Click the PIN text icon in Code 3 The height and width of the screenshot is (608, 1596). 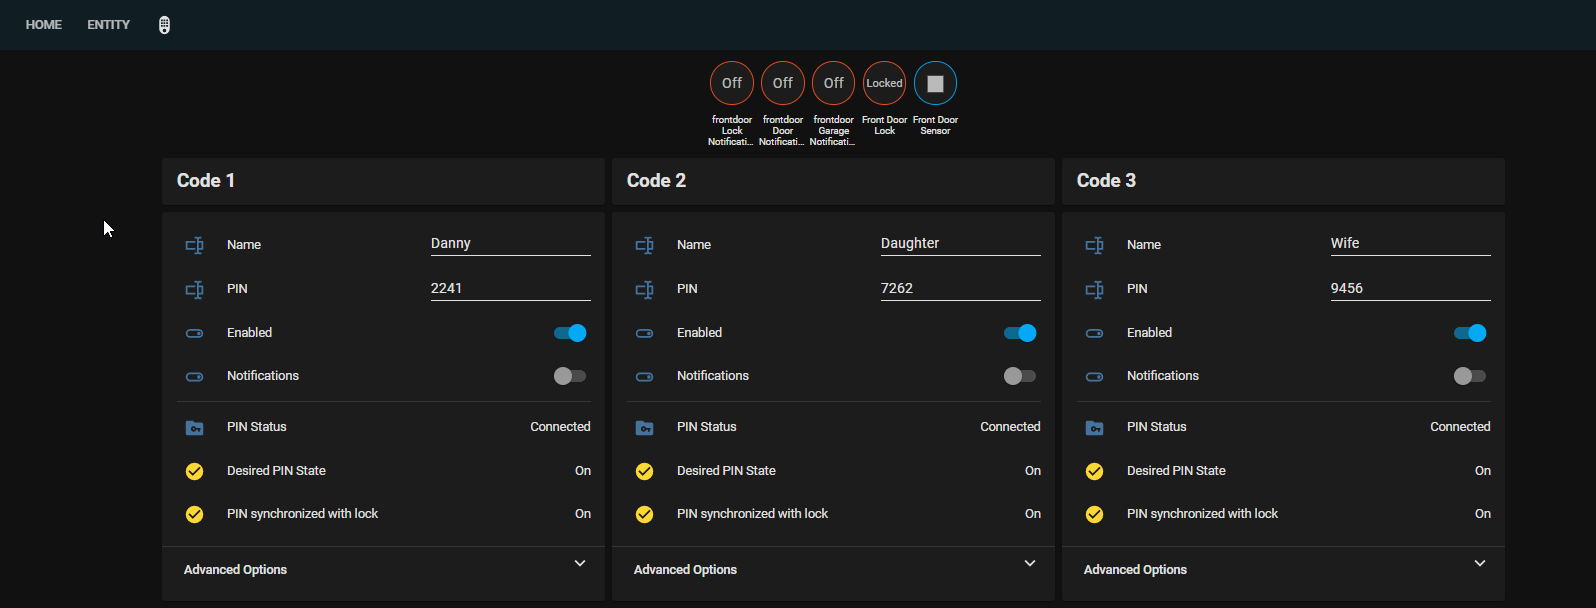point(1095,289)
